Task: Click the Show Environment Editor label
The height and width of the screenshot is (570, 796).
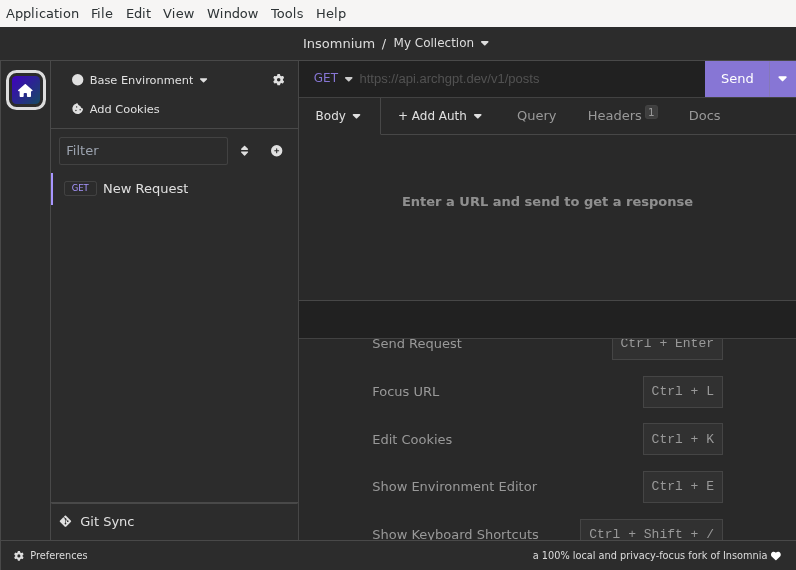Action: click(x=454, y=487)
